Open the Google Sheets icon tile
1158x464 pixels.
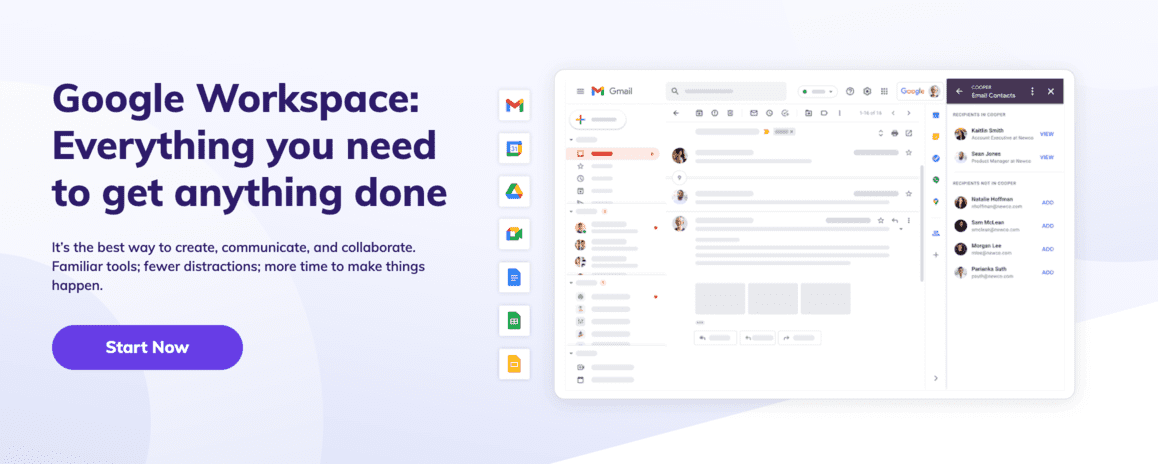coord(514,321)
